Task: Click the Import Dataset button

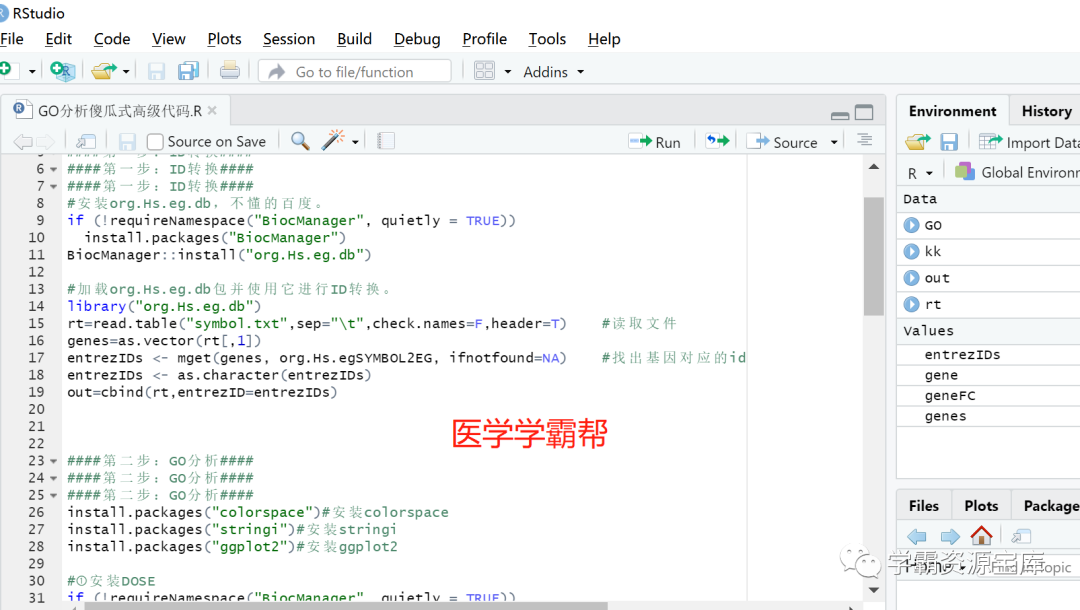Action: click(x=1029, y=142)
